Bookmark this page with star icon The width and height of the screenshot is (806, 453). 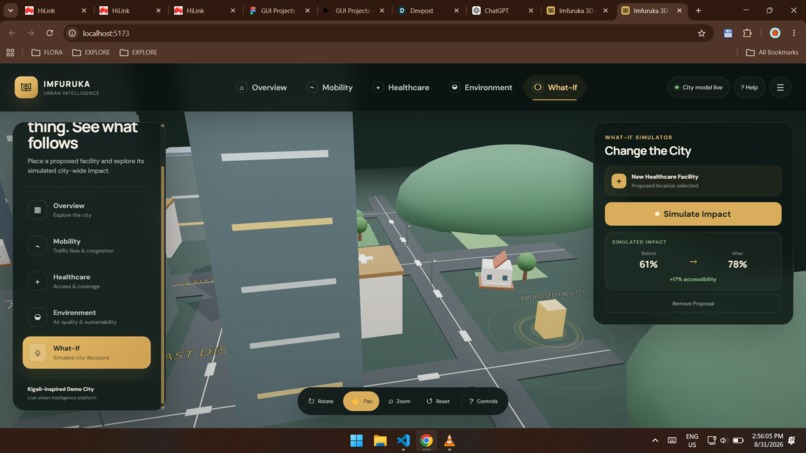[x=701, y=33]
